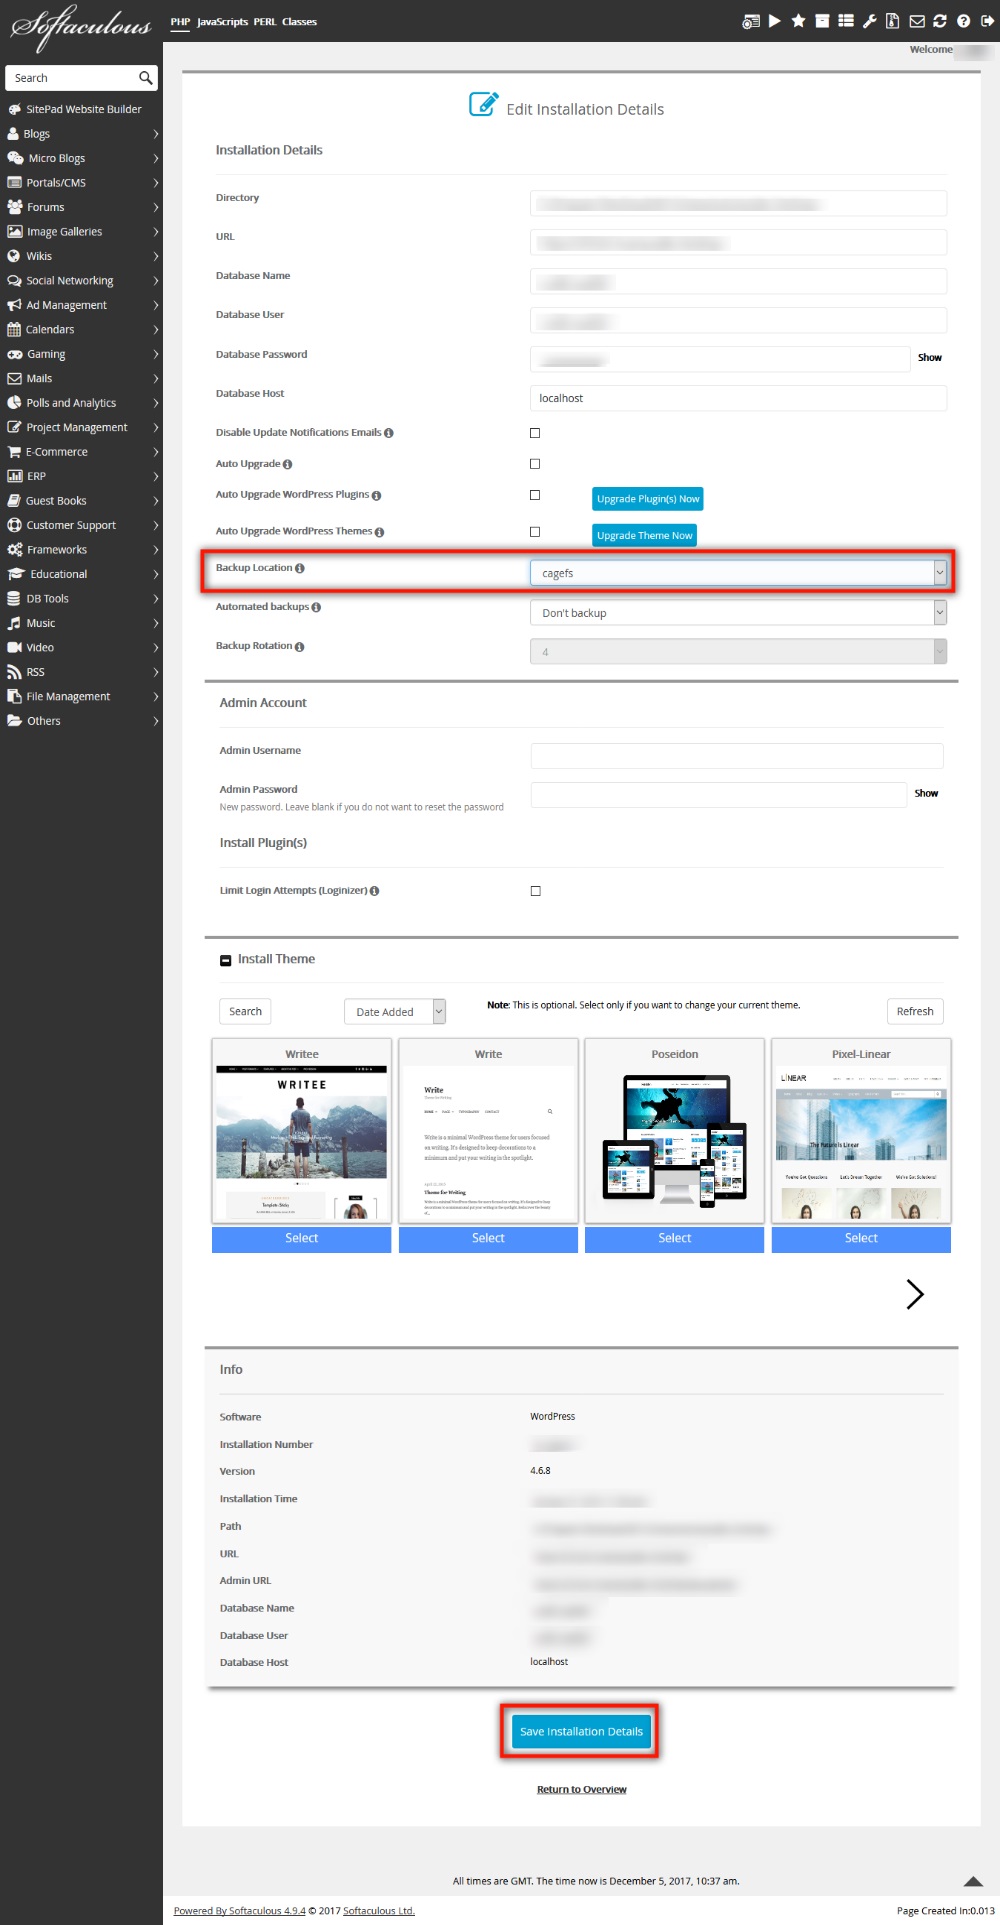Click the Write theme preview thumbnail
The width and height of the screenshot is (1000, 1925).
pos(488,1142)
